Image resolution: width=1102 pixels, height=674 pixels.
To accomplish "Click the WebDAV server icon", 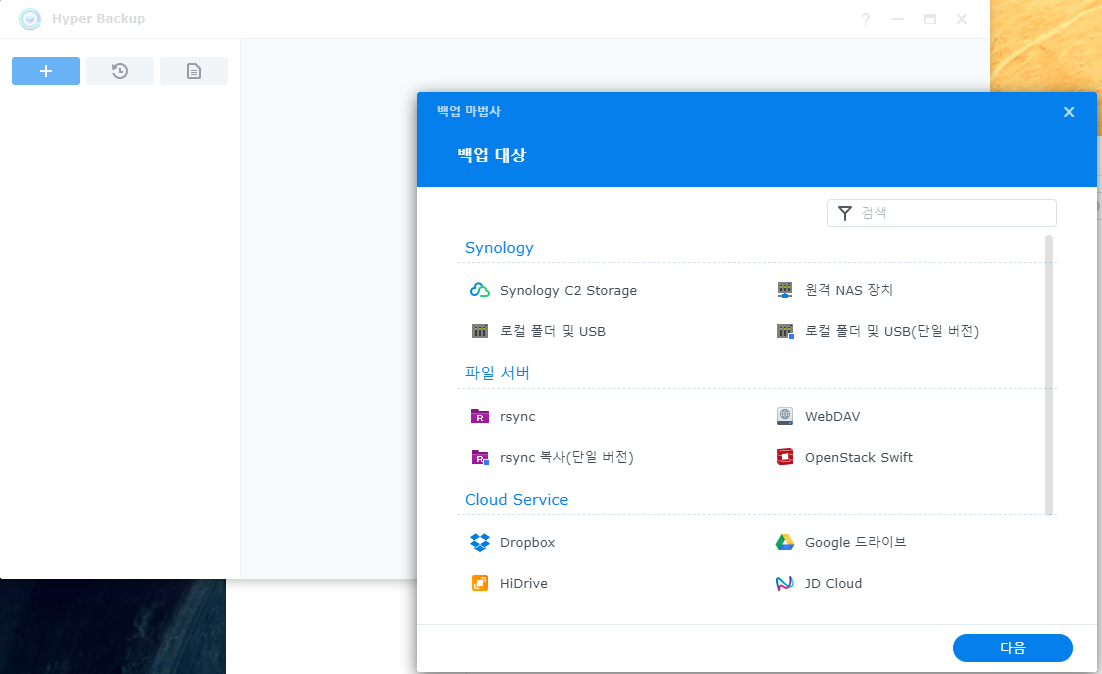I will (785, 416).
